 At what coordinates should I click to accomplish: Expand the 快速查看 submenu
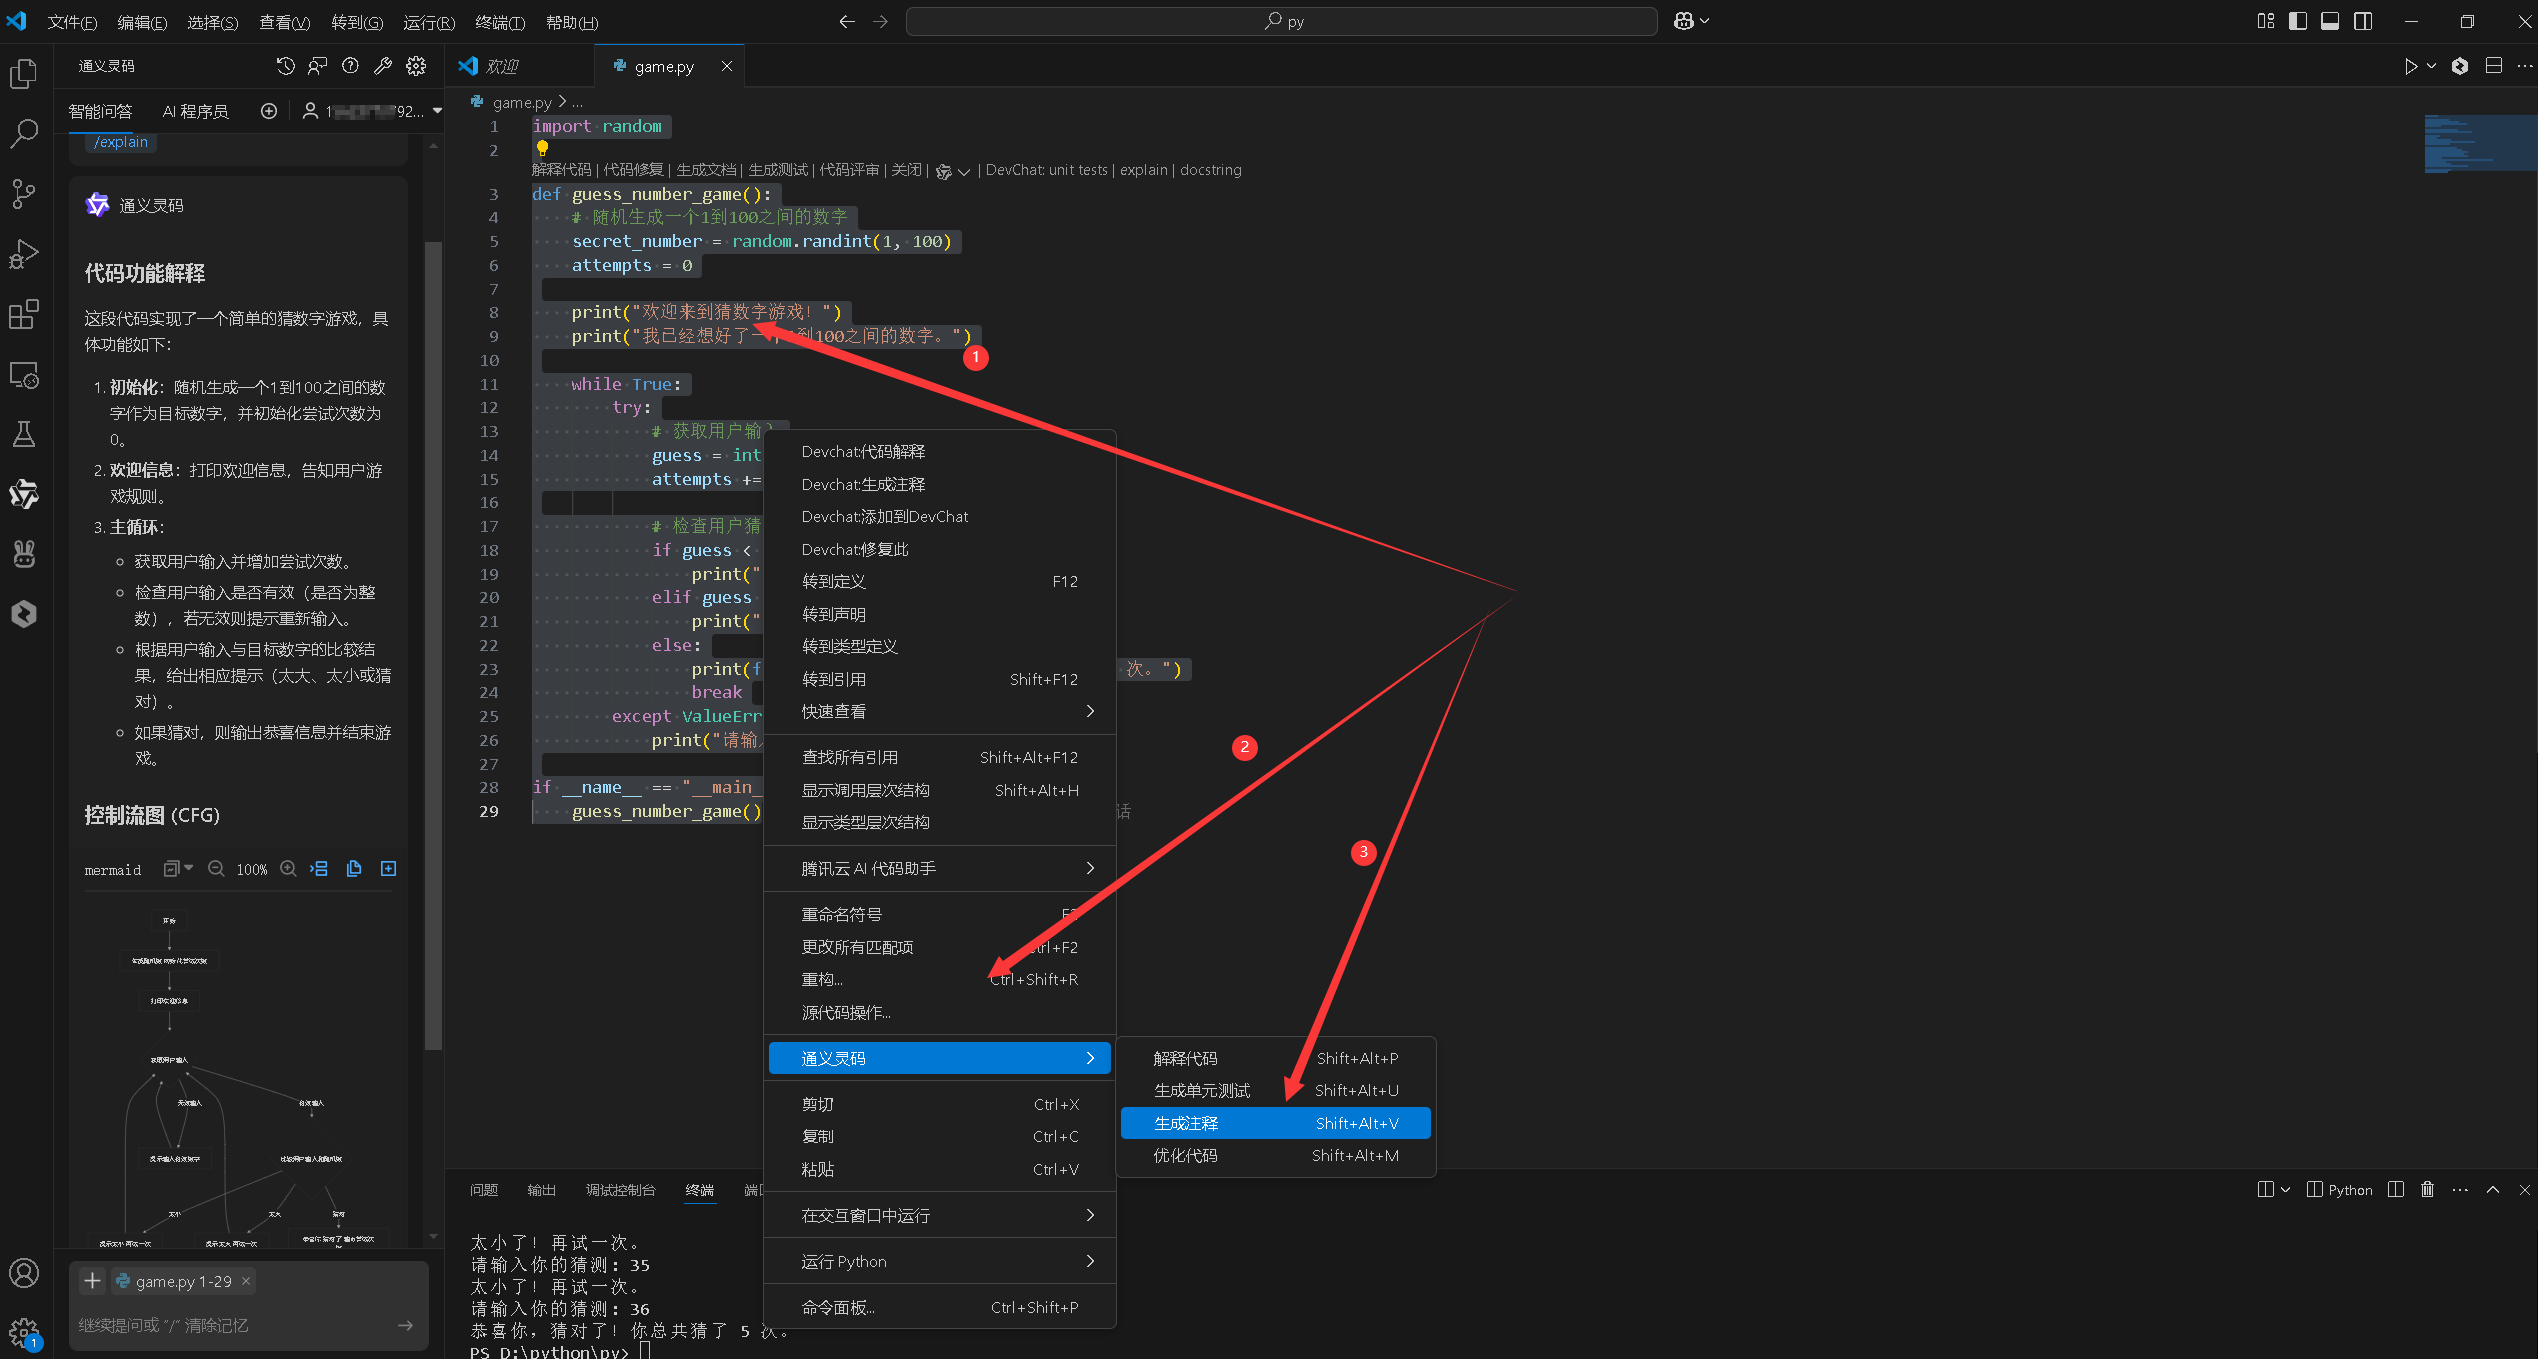coord(940,711)
